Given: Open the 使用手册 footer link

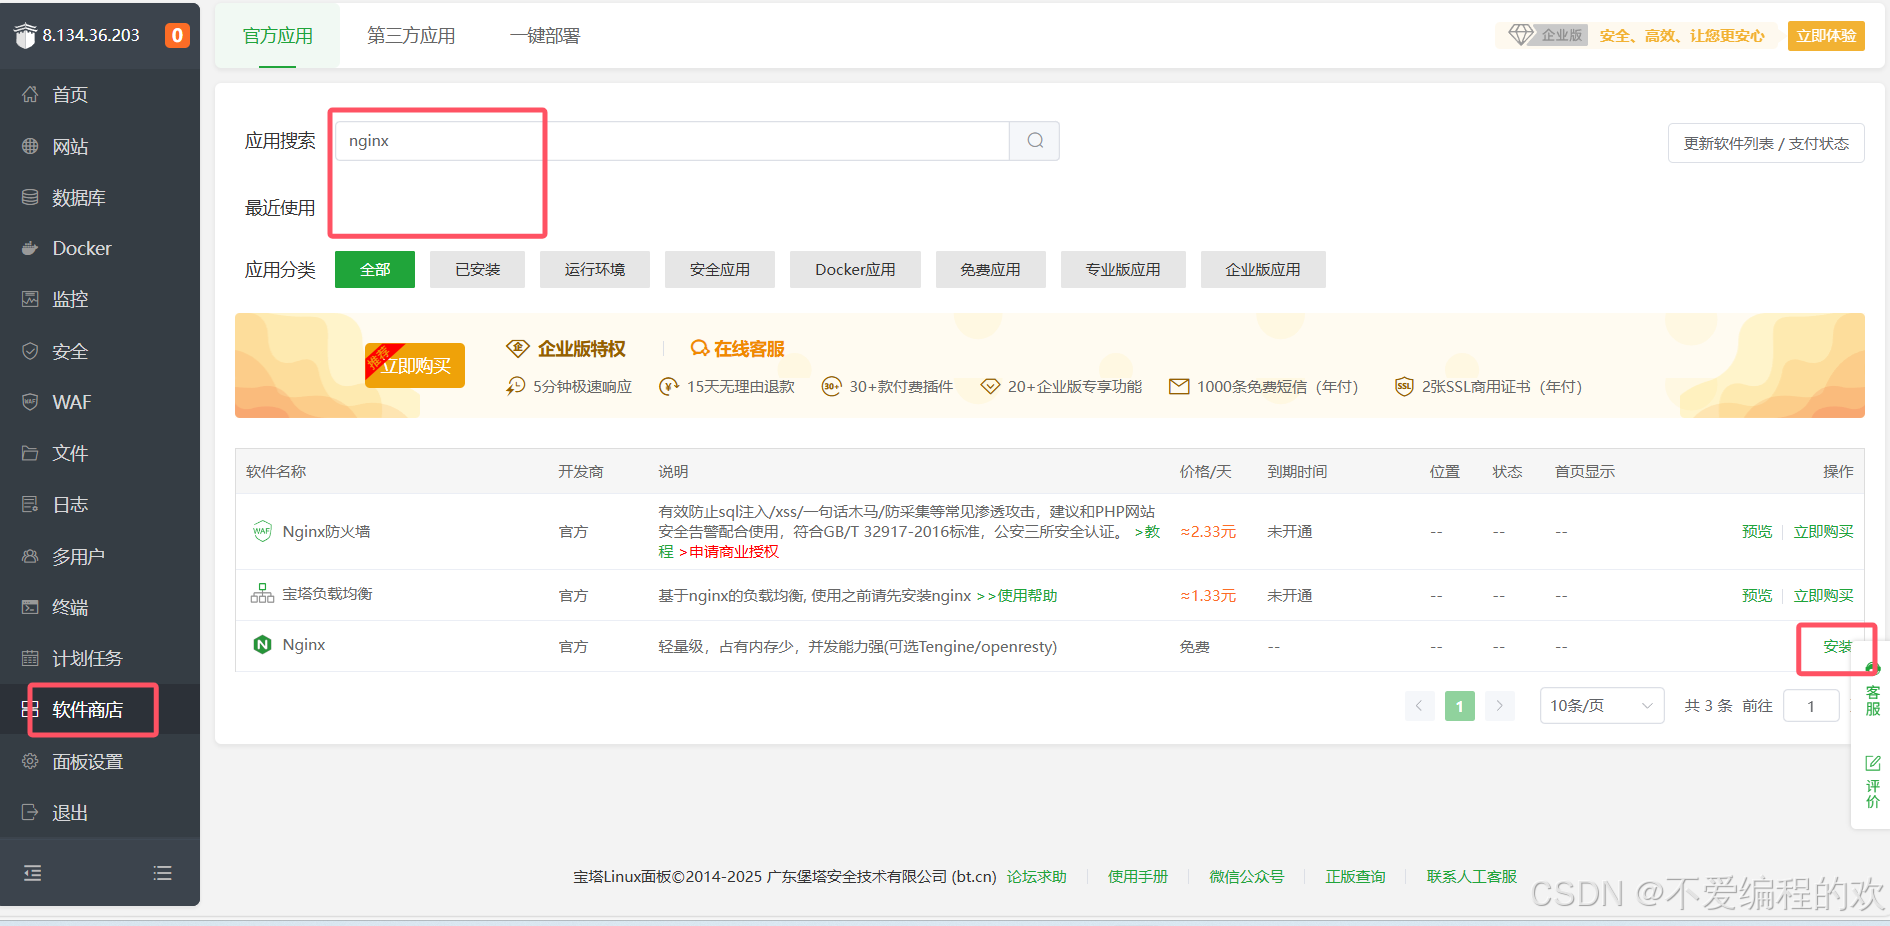Looking at the screenshot, I should [x=1138, y=877].
